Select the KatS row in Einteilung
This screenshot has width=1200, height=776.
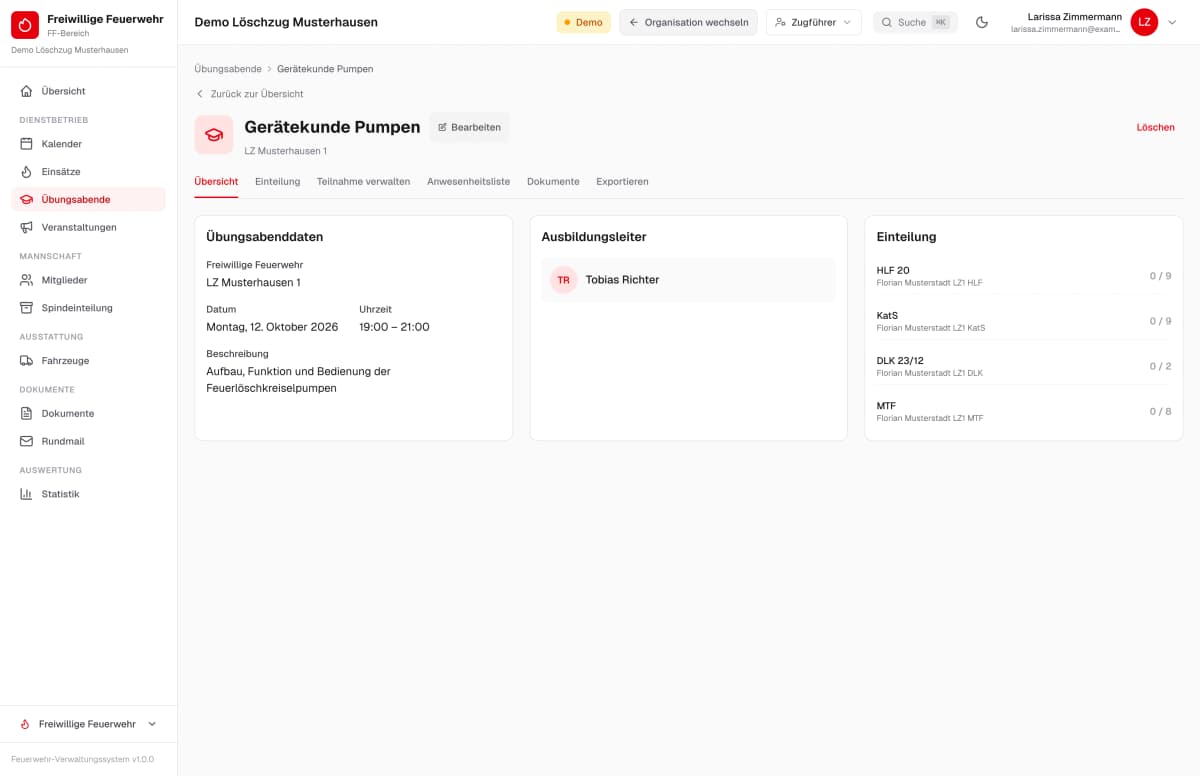(x=1024, y=321)
